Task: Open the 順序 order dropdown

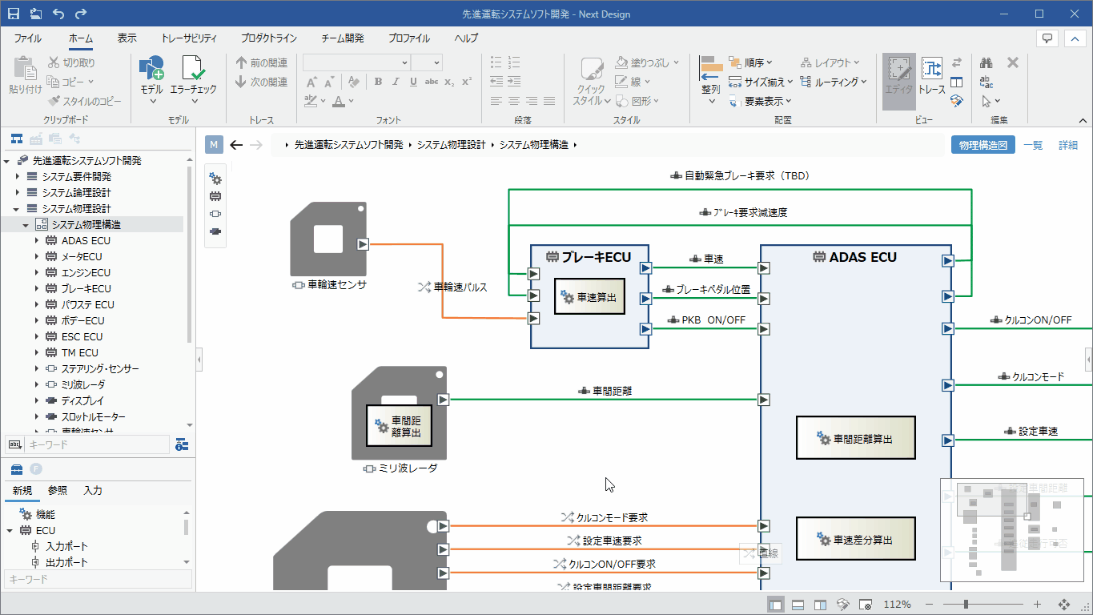Action: click(751, 63)
